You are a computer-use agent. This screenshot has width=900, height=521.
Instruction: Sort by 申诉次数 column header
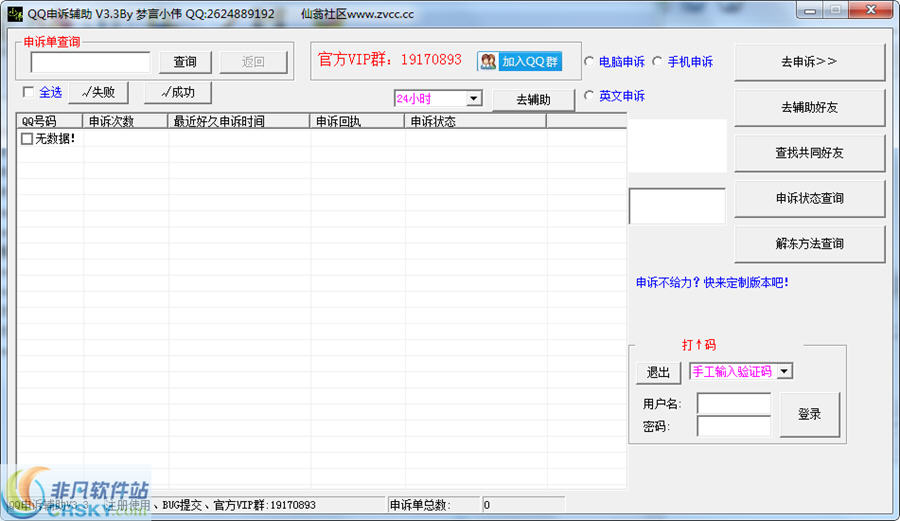point(125,121)
